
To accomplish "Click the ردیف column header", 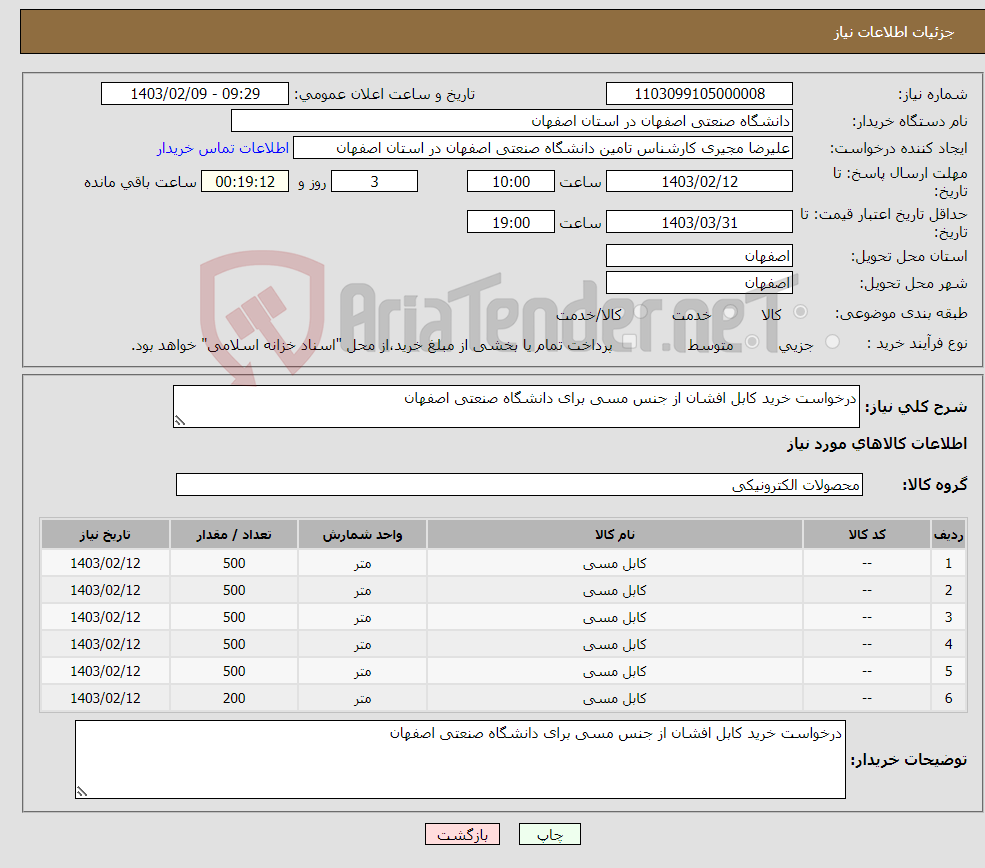I will (x=949, y=534).
